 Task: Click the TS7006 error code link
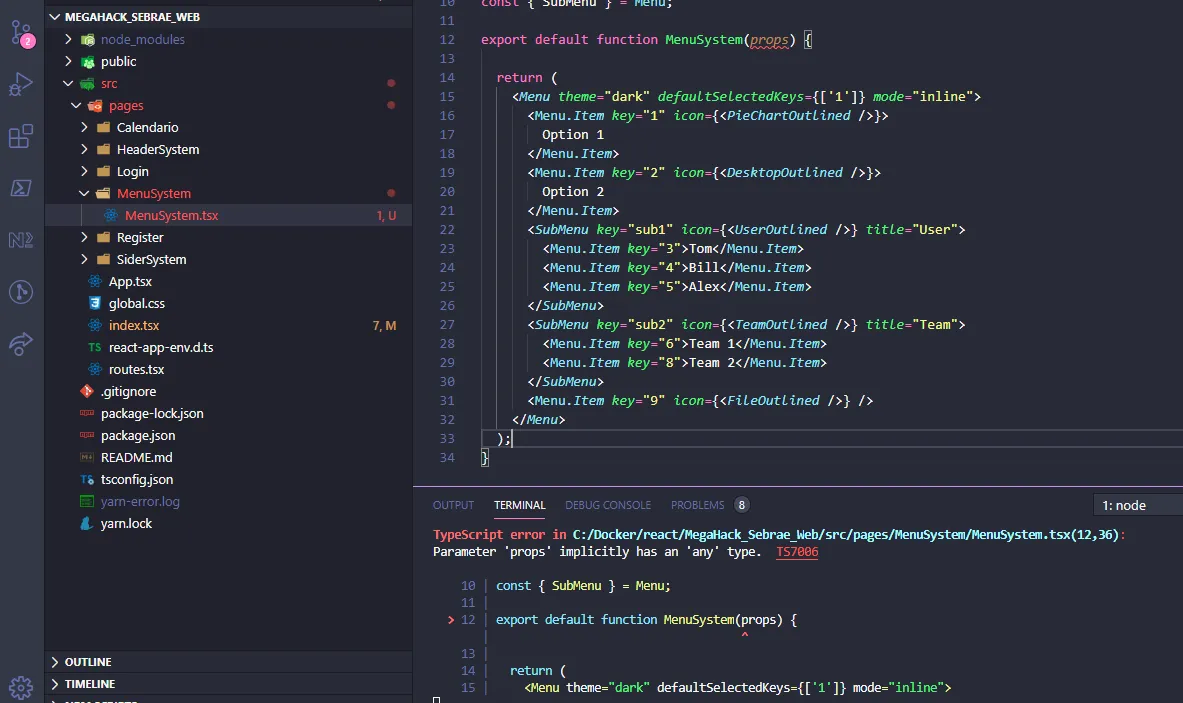[x=796, y=552]
